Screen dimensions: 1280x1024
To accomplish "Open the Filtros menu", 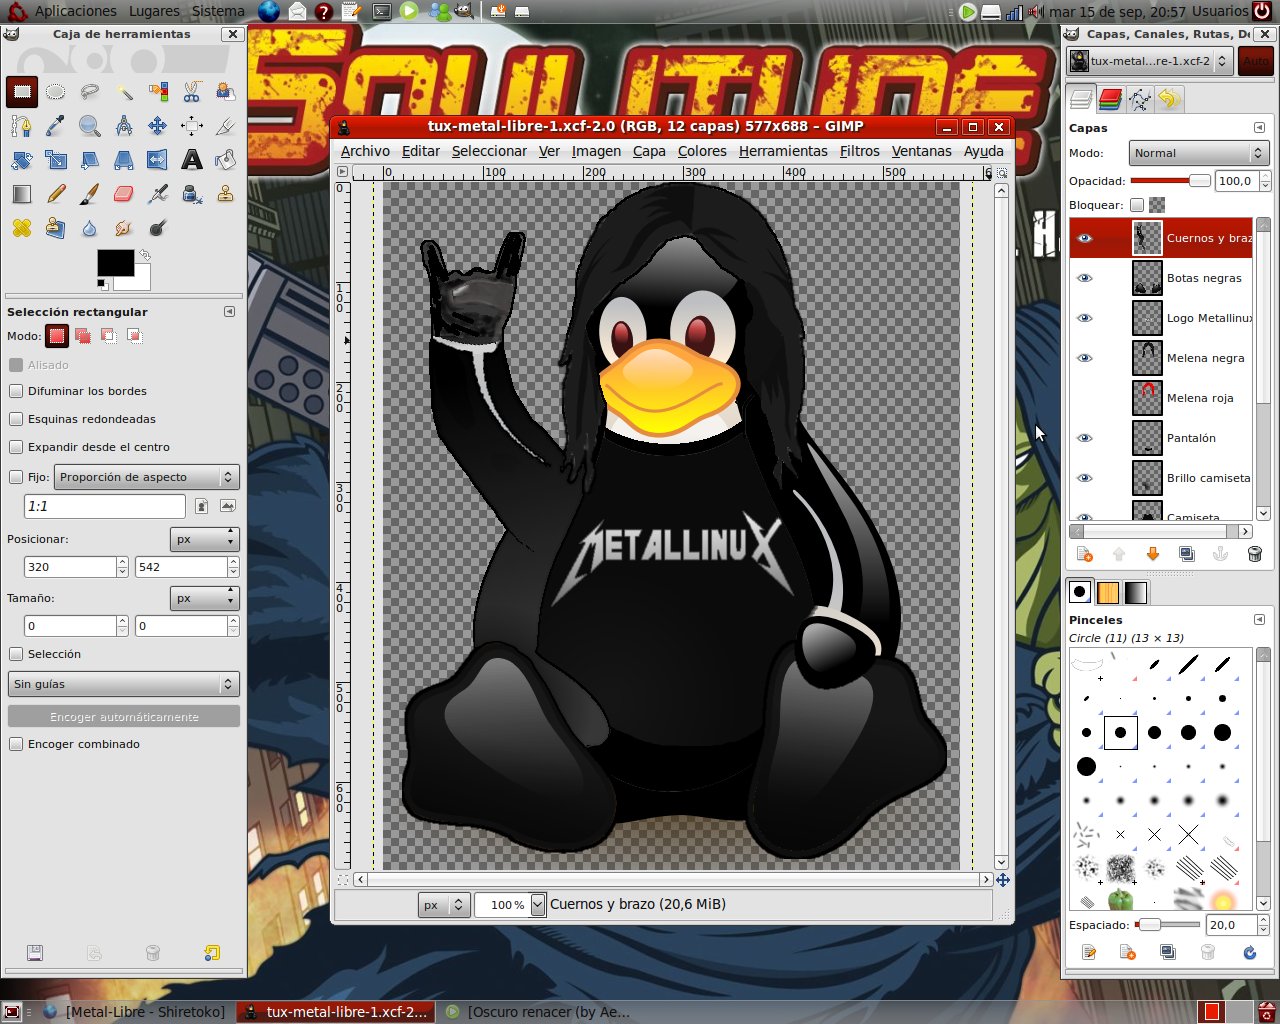I will tap(860, 151).
